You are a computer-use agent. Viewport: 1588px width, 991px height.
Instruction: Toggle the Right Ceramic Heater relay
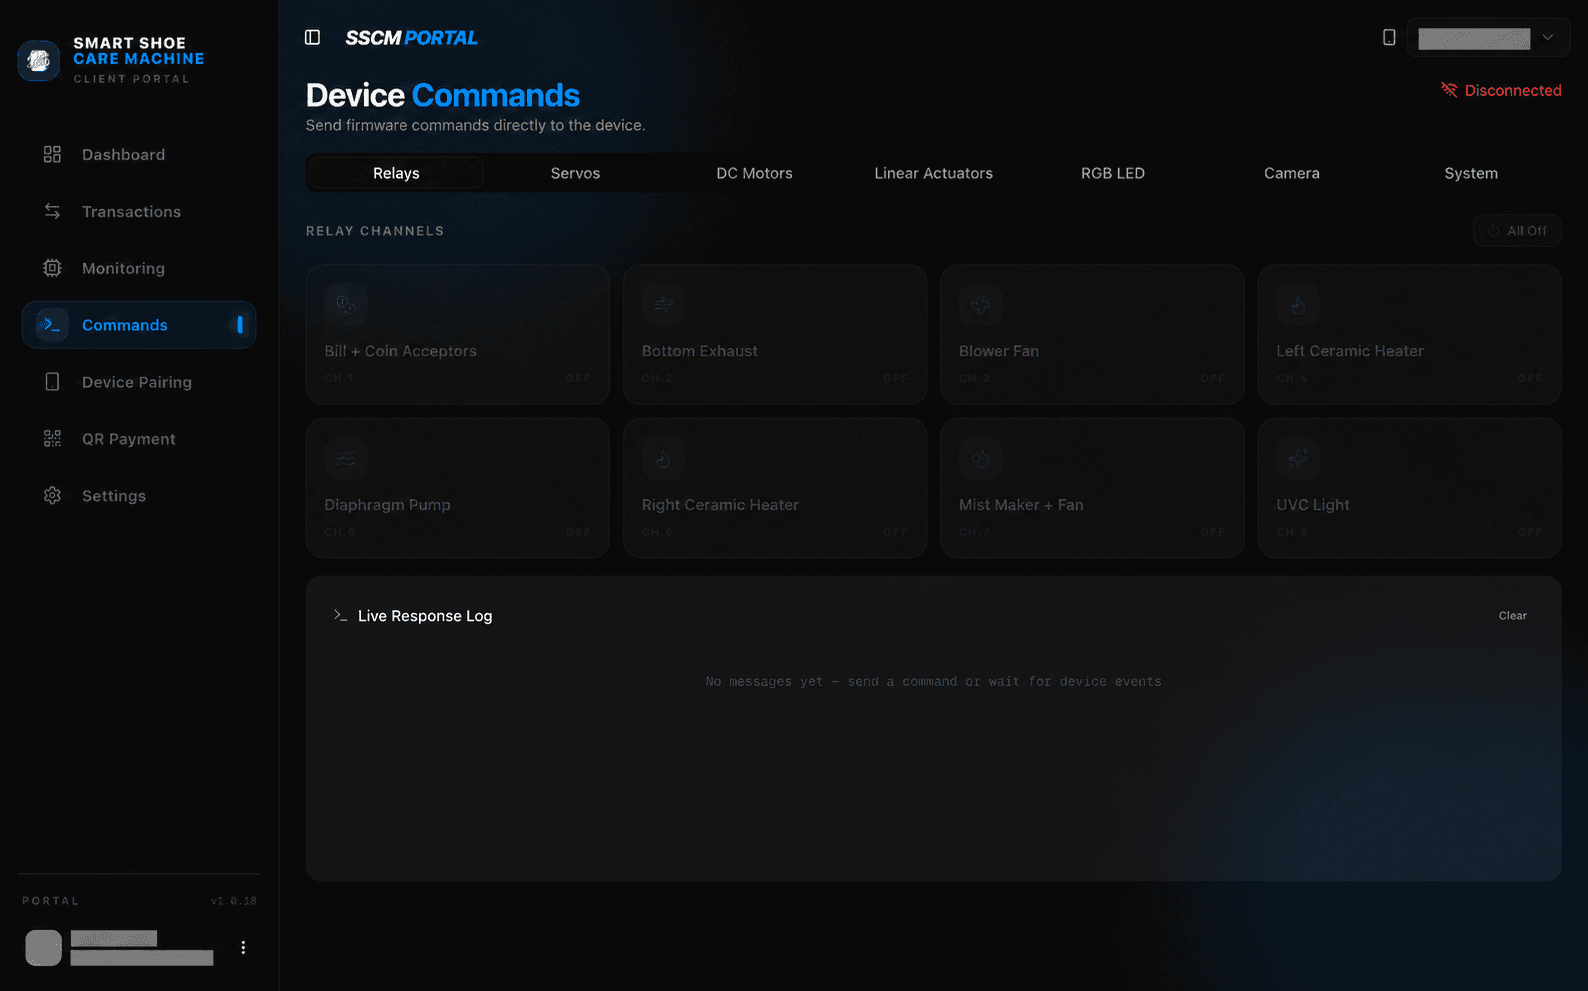pyautogui.click(x=775, y=488)
